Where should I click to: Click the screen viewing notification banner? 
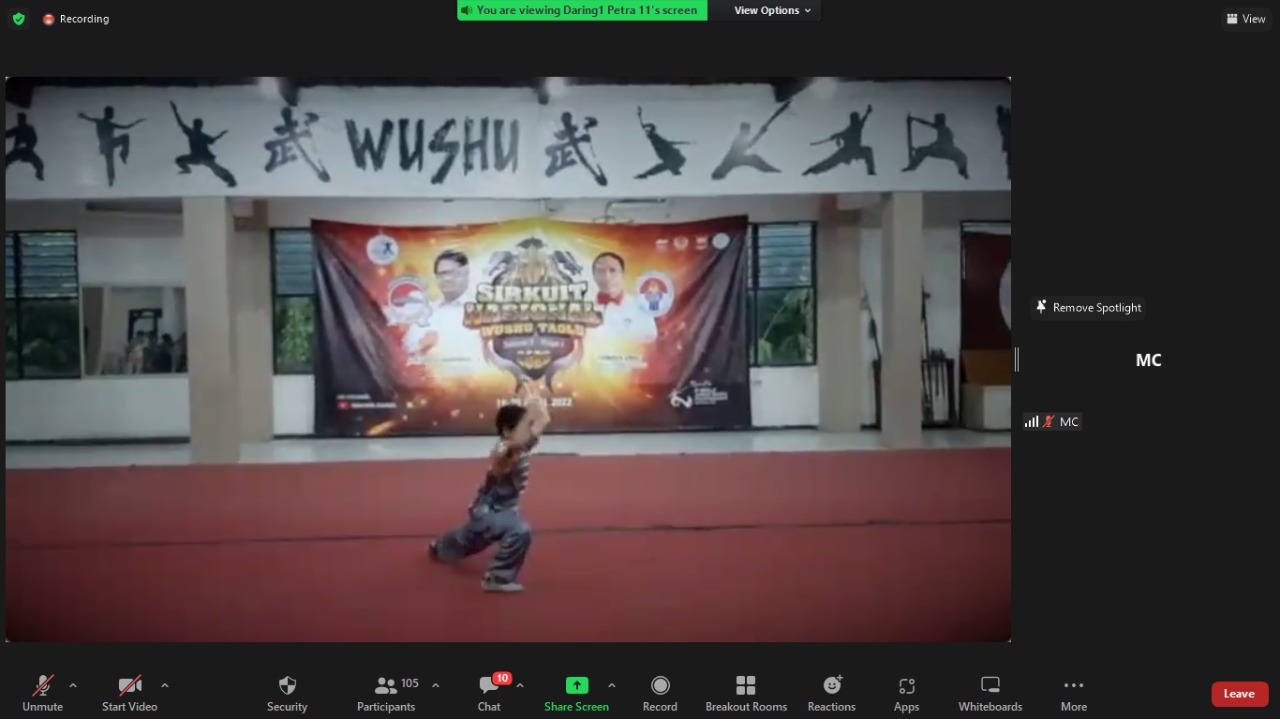point(582,10)
